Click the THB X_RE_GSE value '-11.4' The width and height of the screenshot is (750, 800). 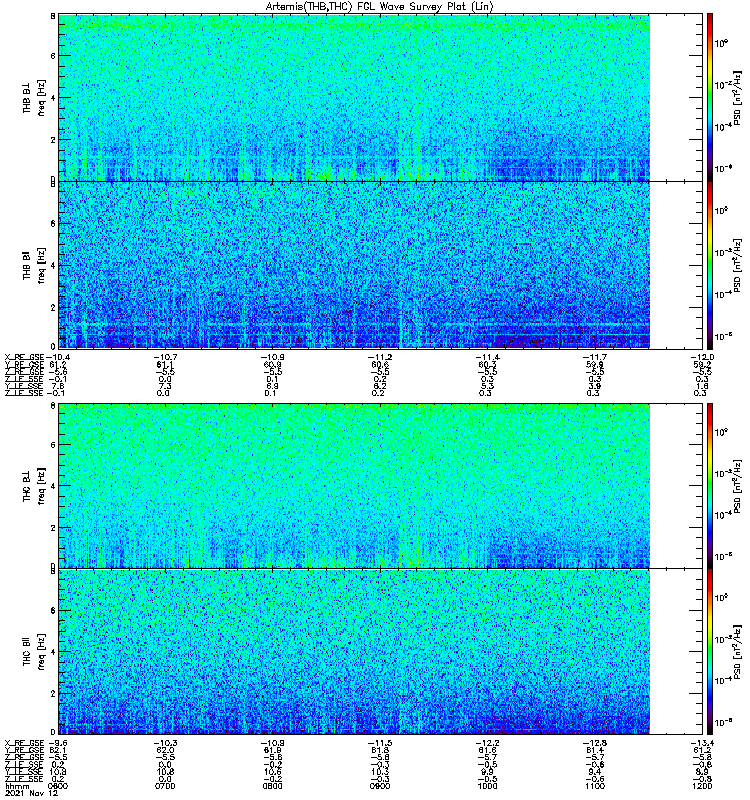487,357
